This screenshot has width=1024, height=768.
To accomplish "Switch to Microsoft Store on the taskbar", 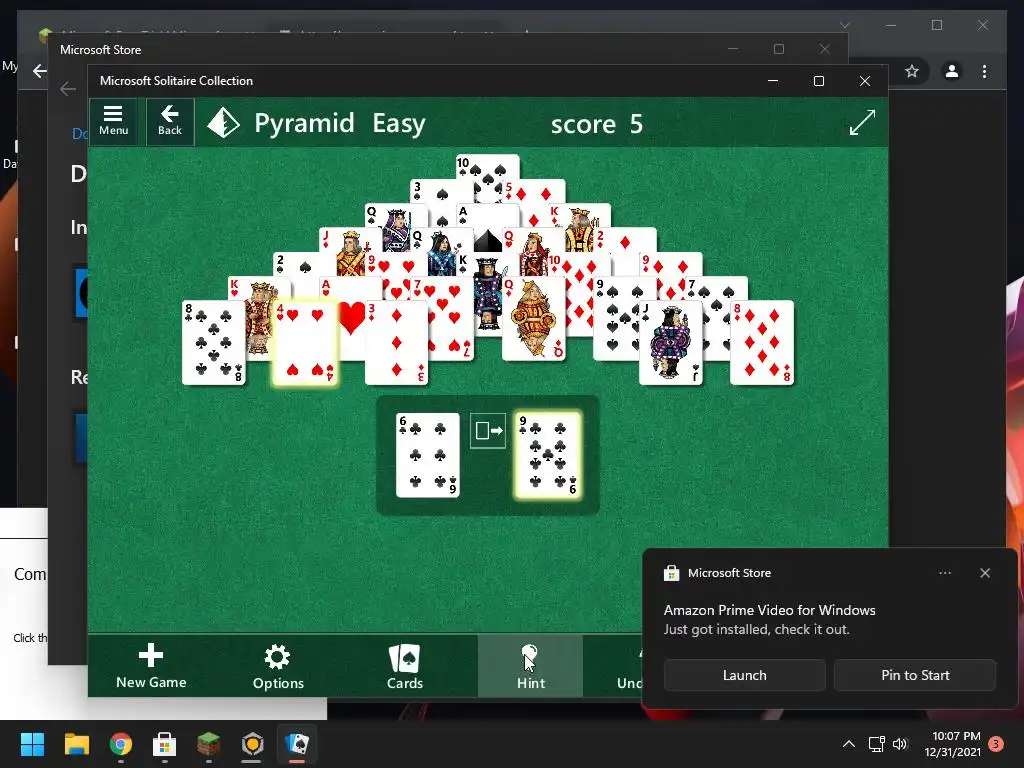I will [165, 744].
